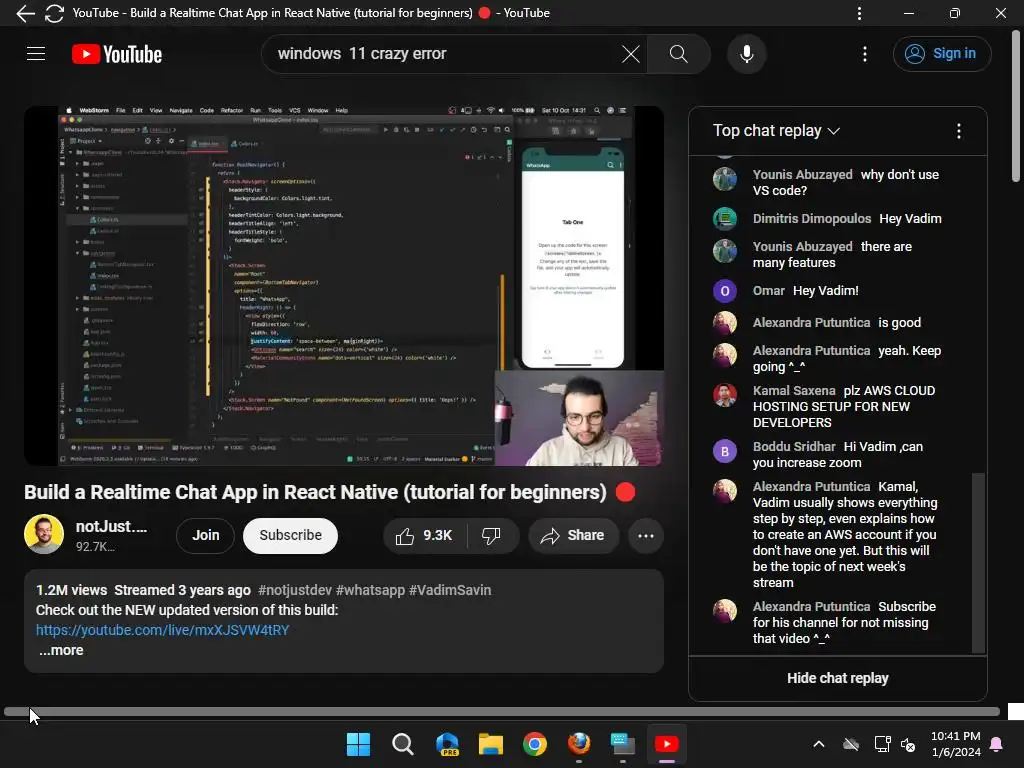Viewport: 1024px width, 768px height.
Task: Run search with the magnifier button
Action: (679, 54)
